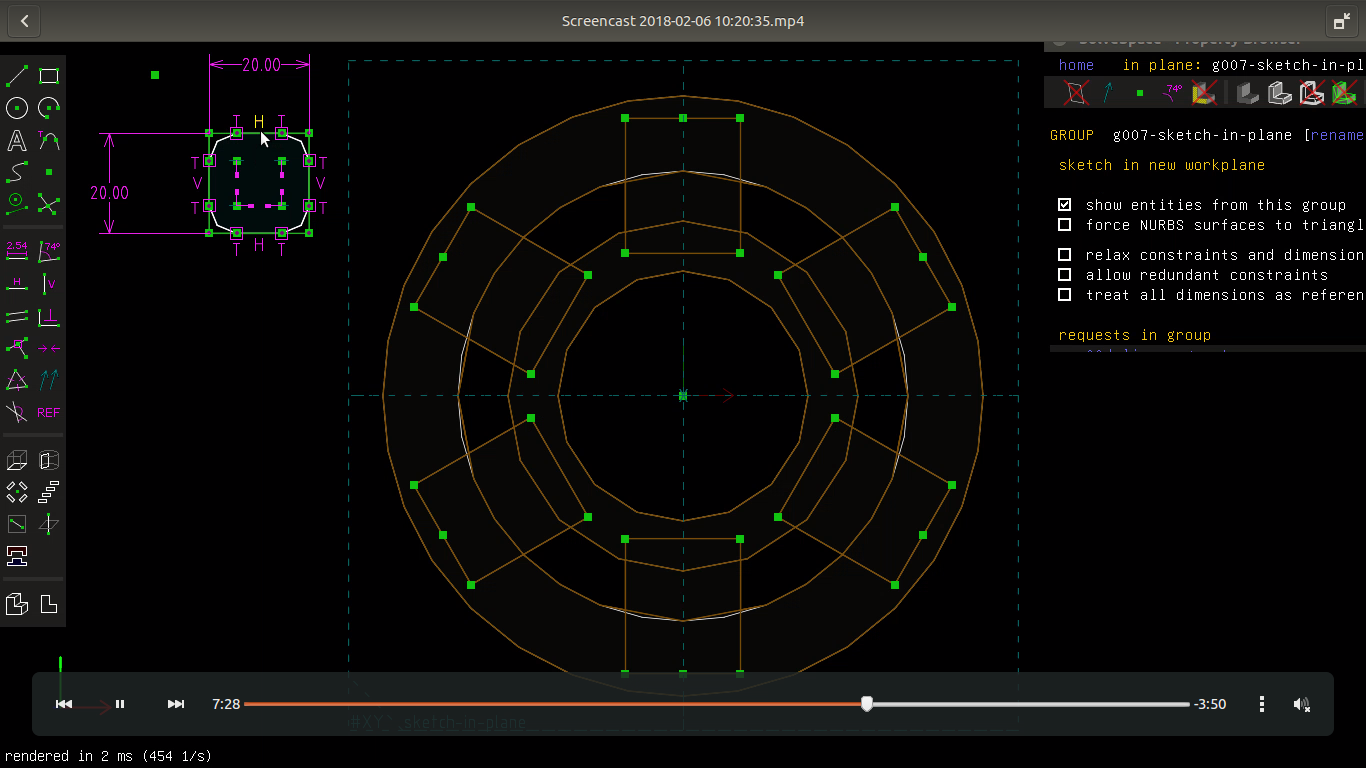
Task: Apply the symmetric constraint icon
Action: click(x=49, y=348)
